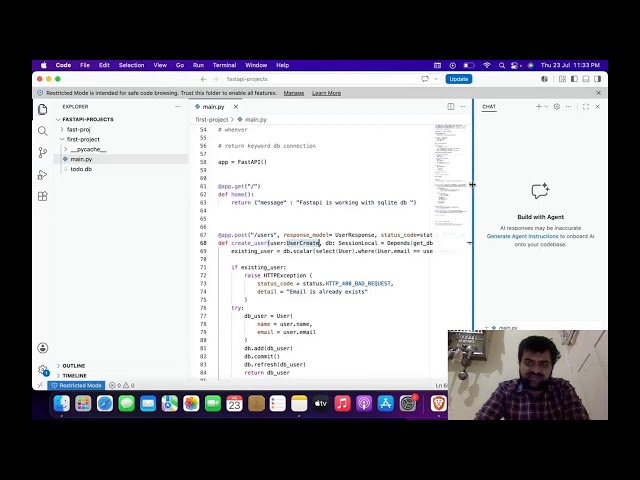Open the Terminal menu

[x=224, y=65]
